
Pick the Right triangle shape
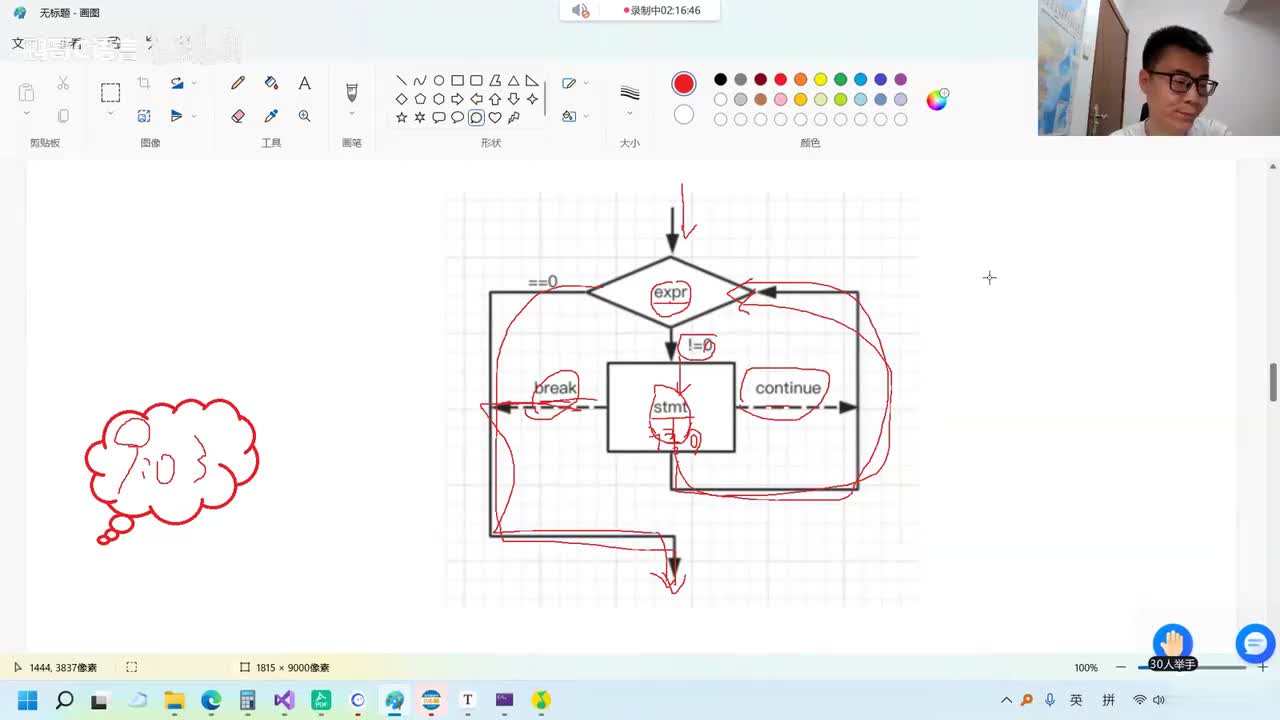coord(532,80)
